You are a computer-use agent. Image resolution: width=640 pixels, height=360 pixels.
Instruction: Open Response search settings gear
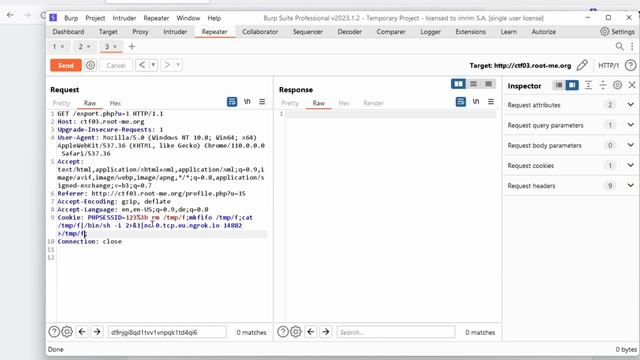tap(296, 332)
